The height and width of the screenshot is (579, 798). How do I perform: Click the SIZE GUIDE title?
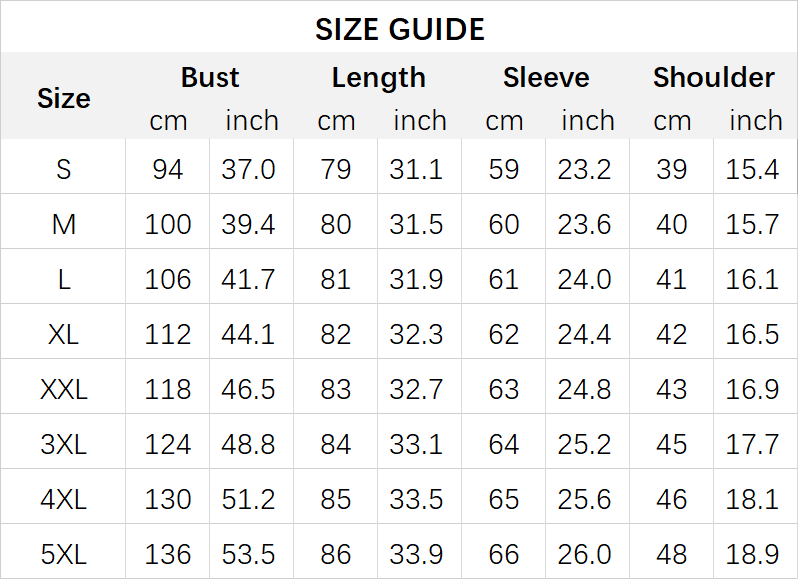click(x=399, y=29)
